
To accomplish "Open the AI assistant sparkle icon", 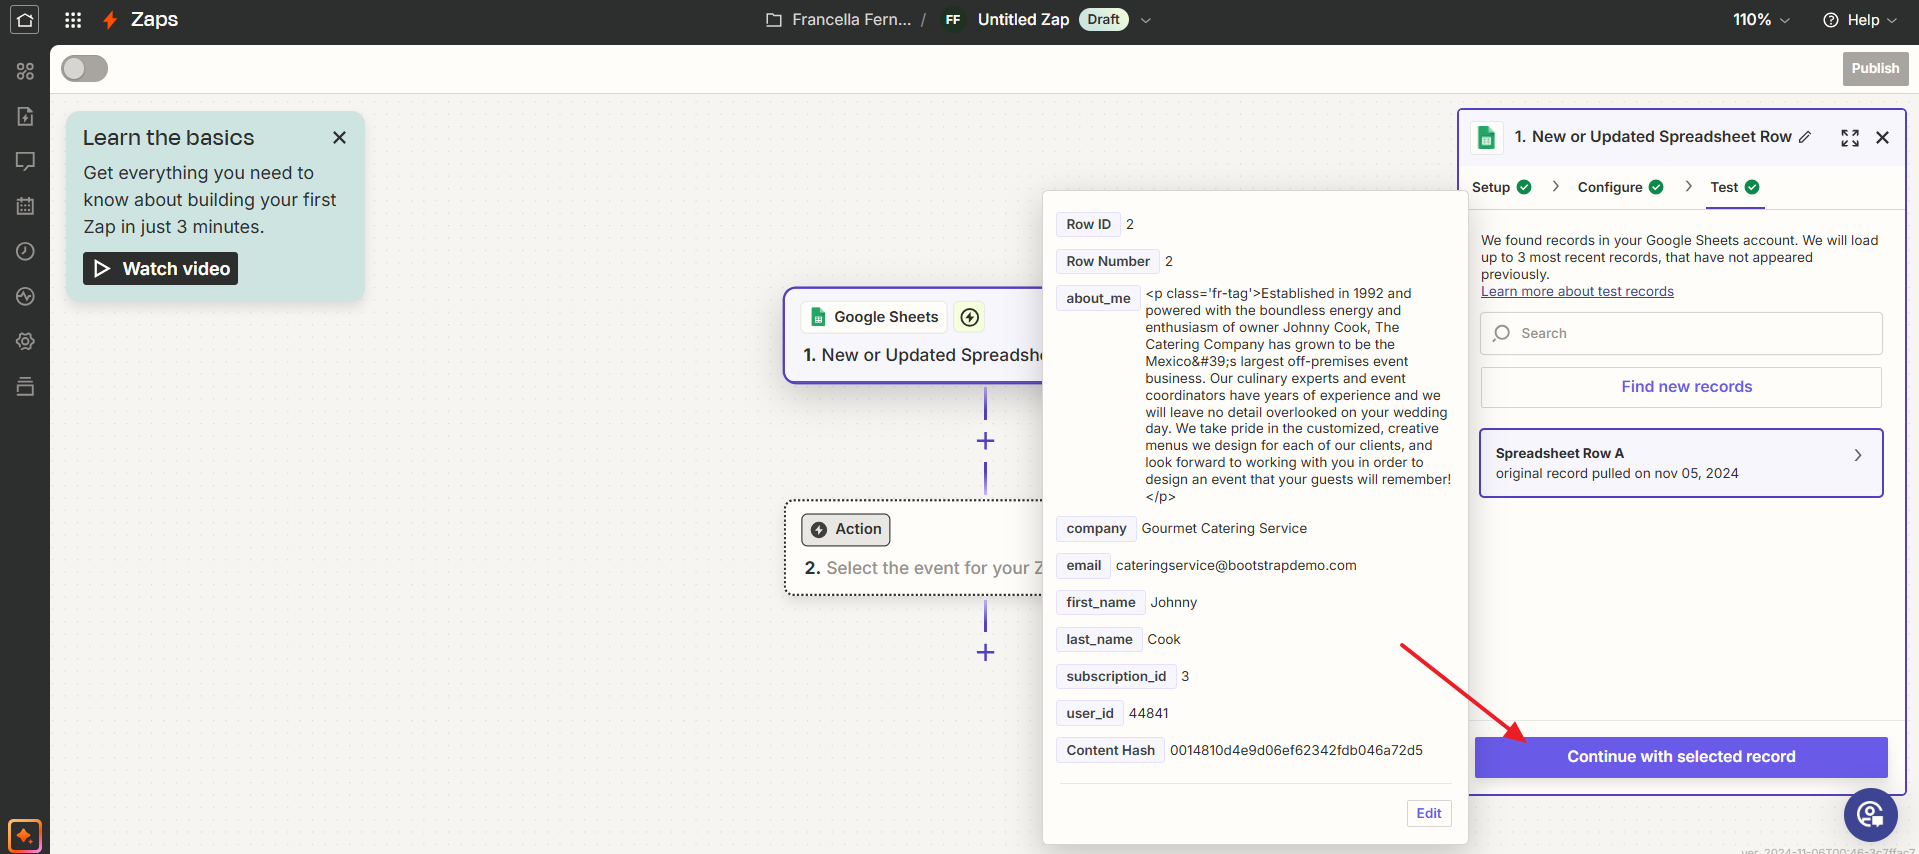I will pos(25,835).
